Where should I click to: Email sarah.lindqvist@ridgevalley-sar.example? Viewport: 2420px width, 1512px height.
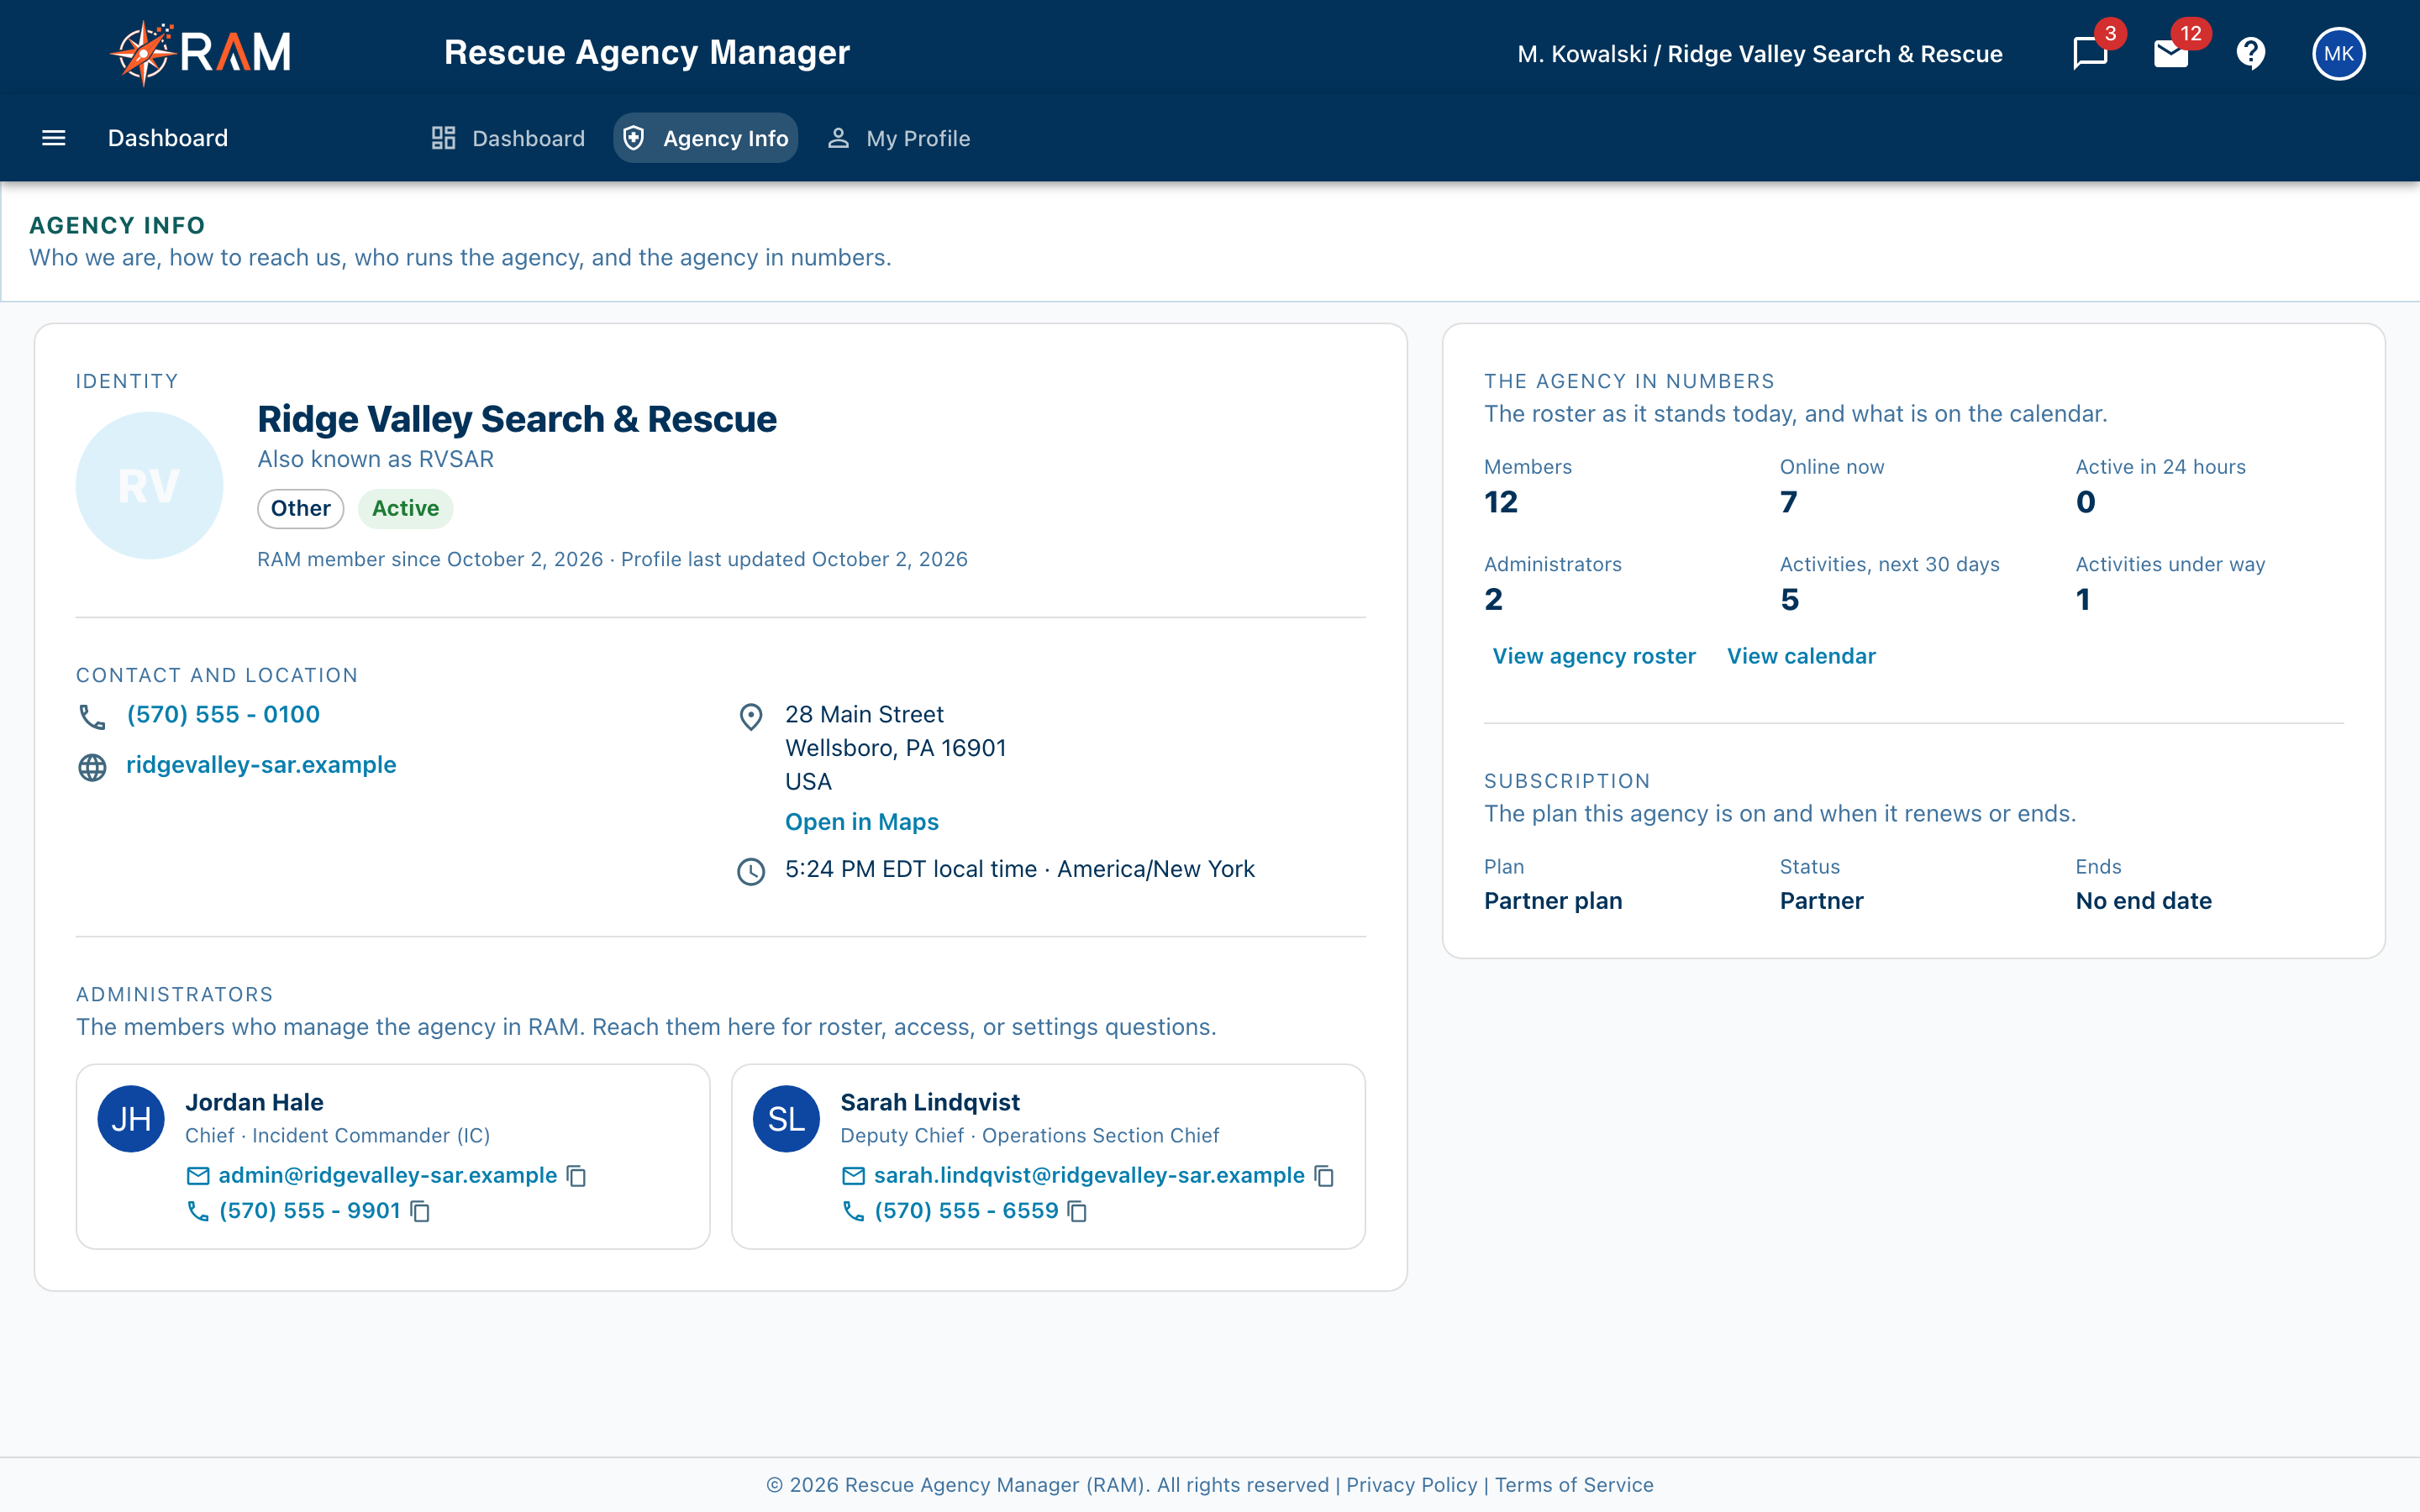[1089, 1175]
